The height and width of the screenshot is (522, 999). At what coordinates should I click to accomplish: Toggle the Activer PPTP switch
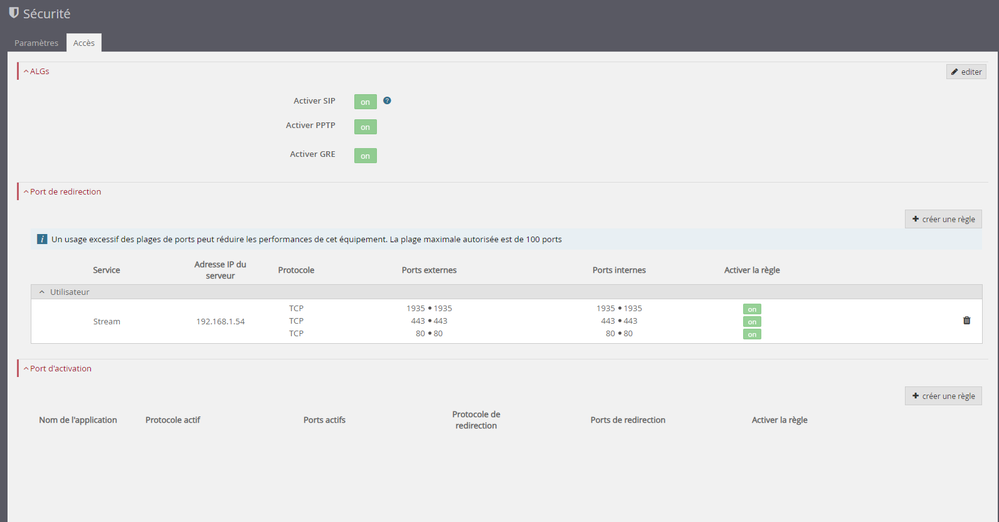click(x=365, y=127)
